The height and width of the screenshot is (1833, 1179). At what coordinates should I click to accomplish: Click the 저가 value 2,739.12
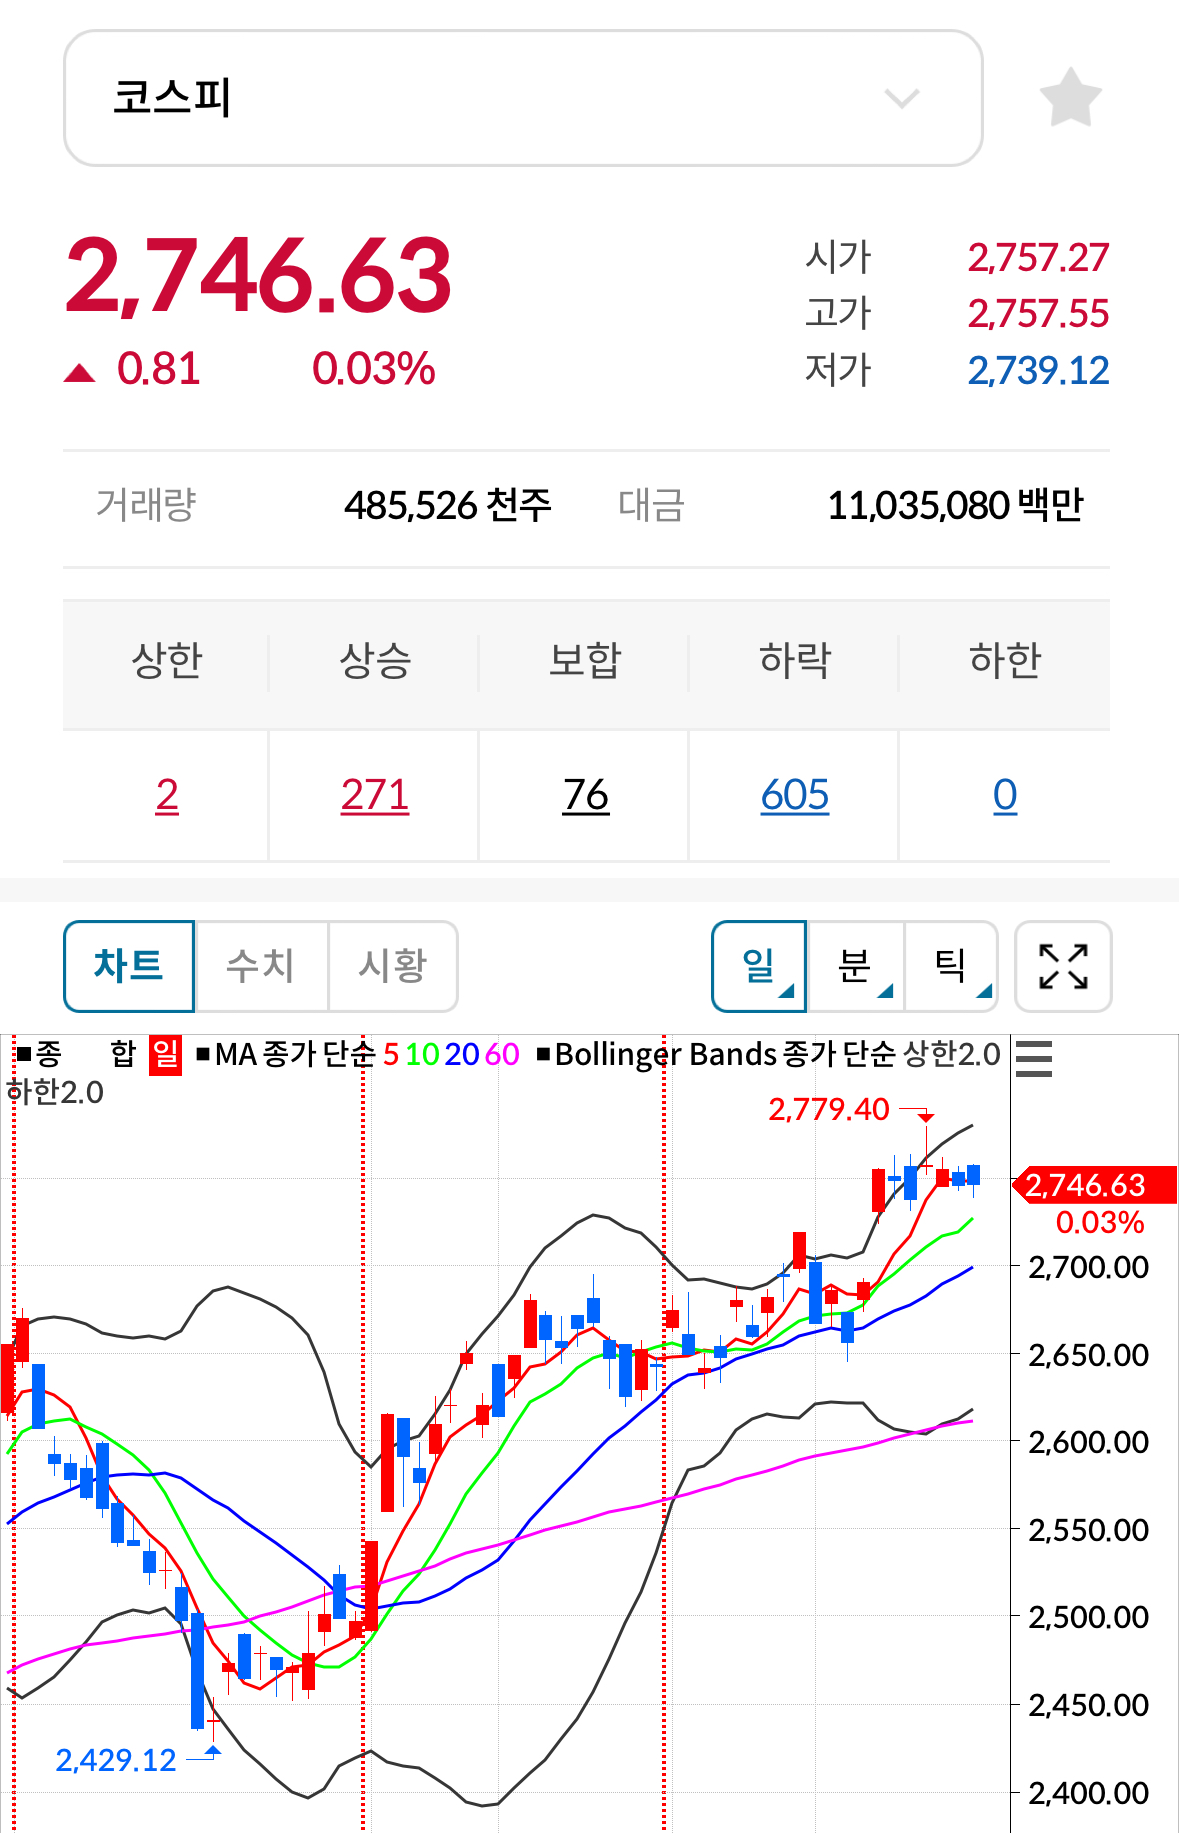[x=1038, y=371]
